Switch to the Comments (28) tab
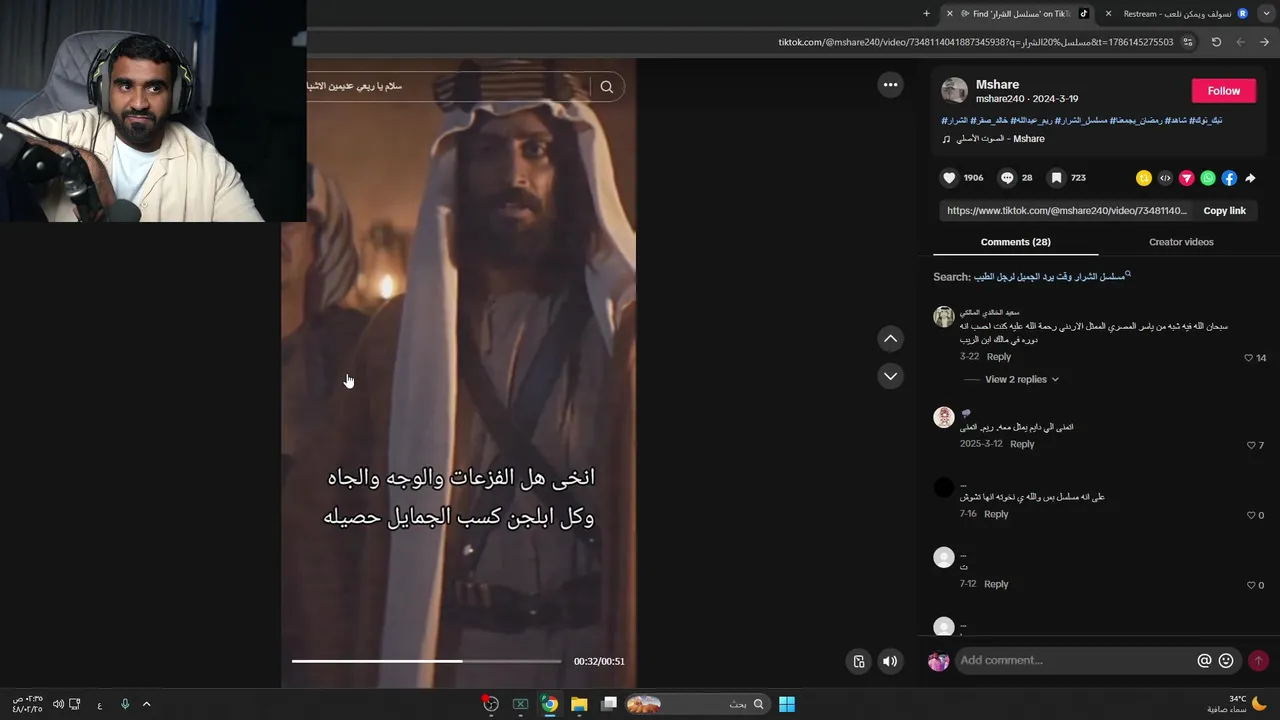Screen dimensions: 1280x720 click(x=1016, y=242)
